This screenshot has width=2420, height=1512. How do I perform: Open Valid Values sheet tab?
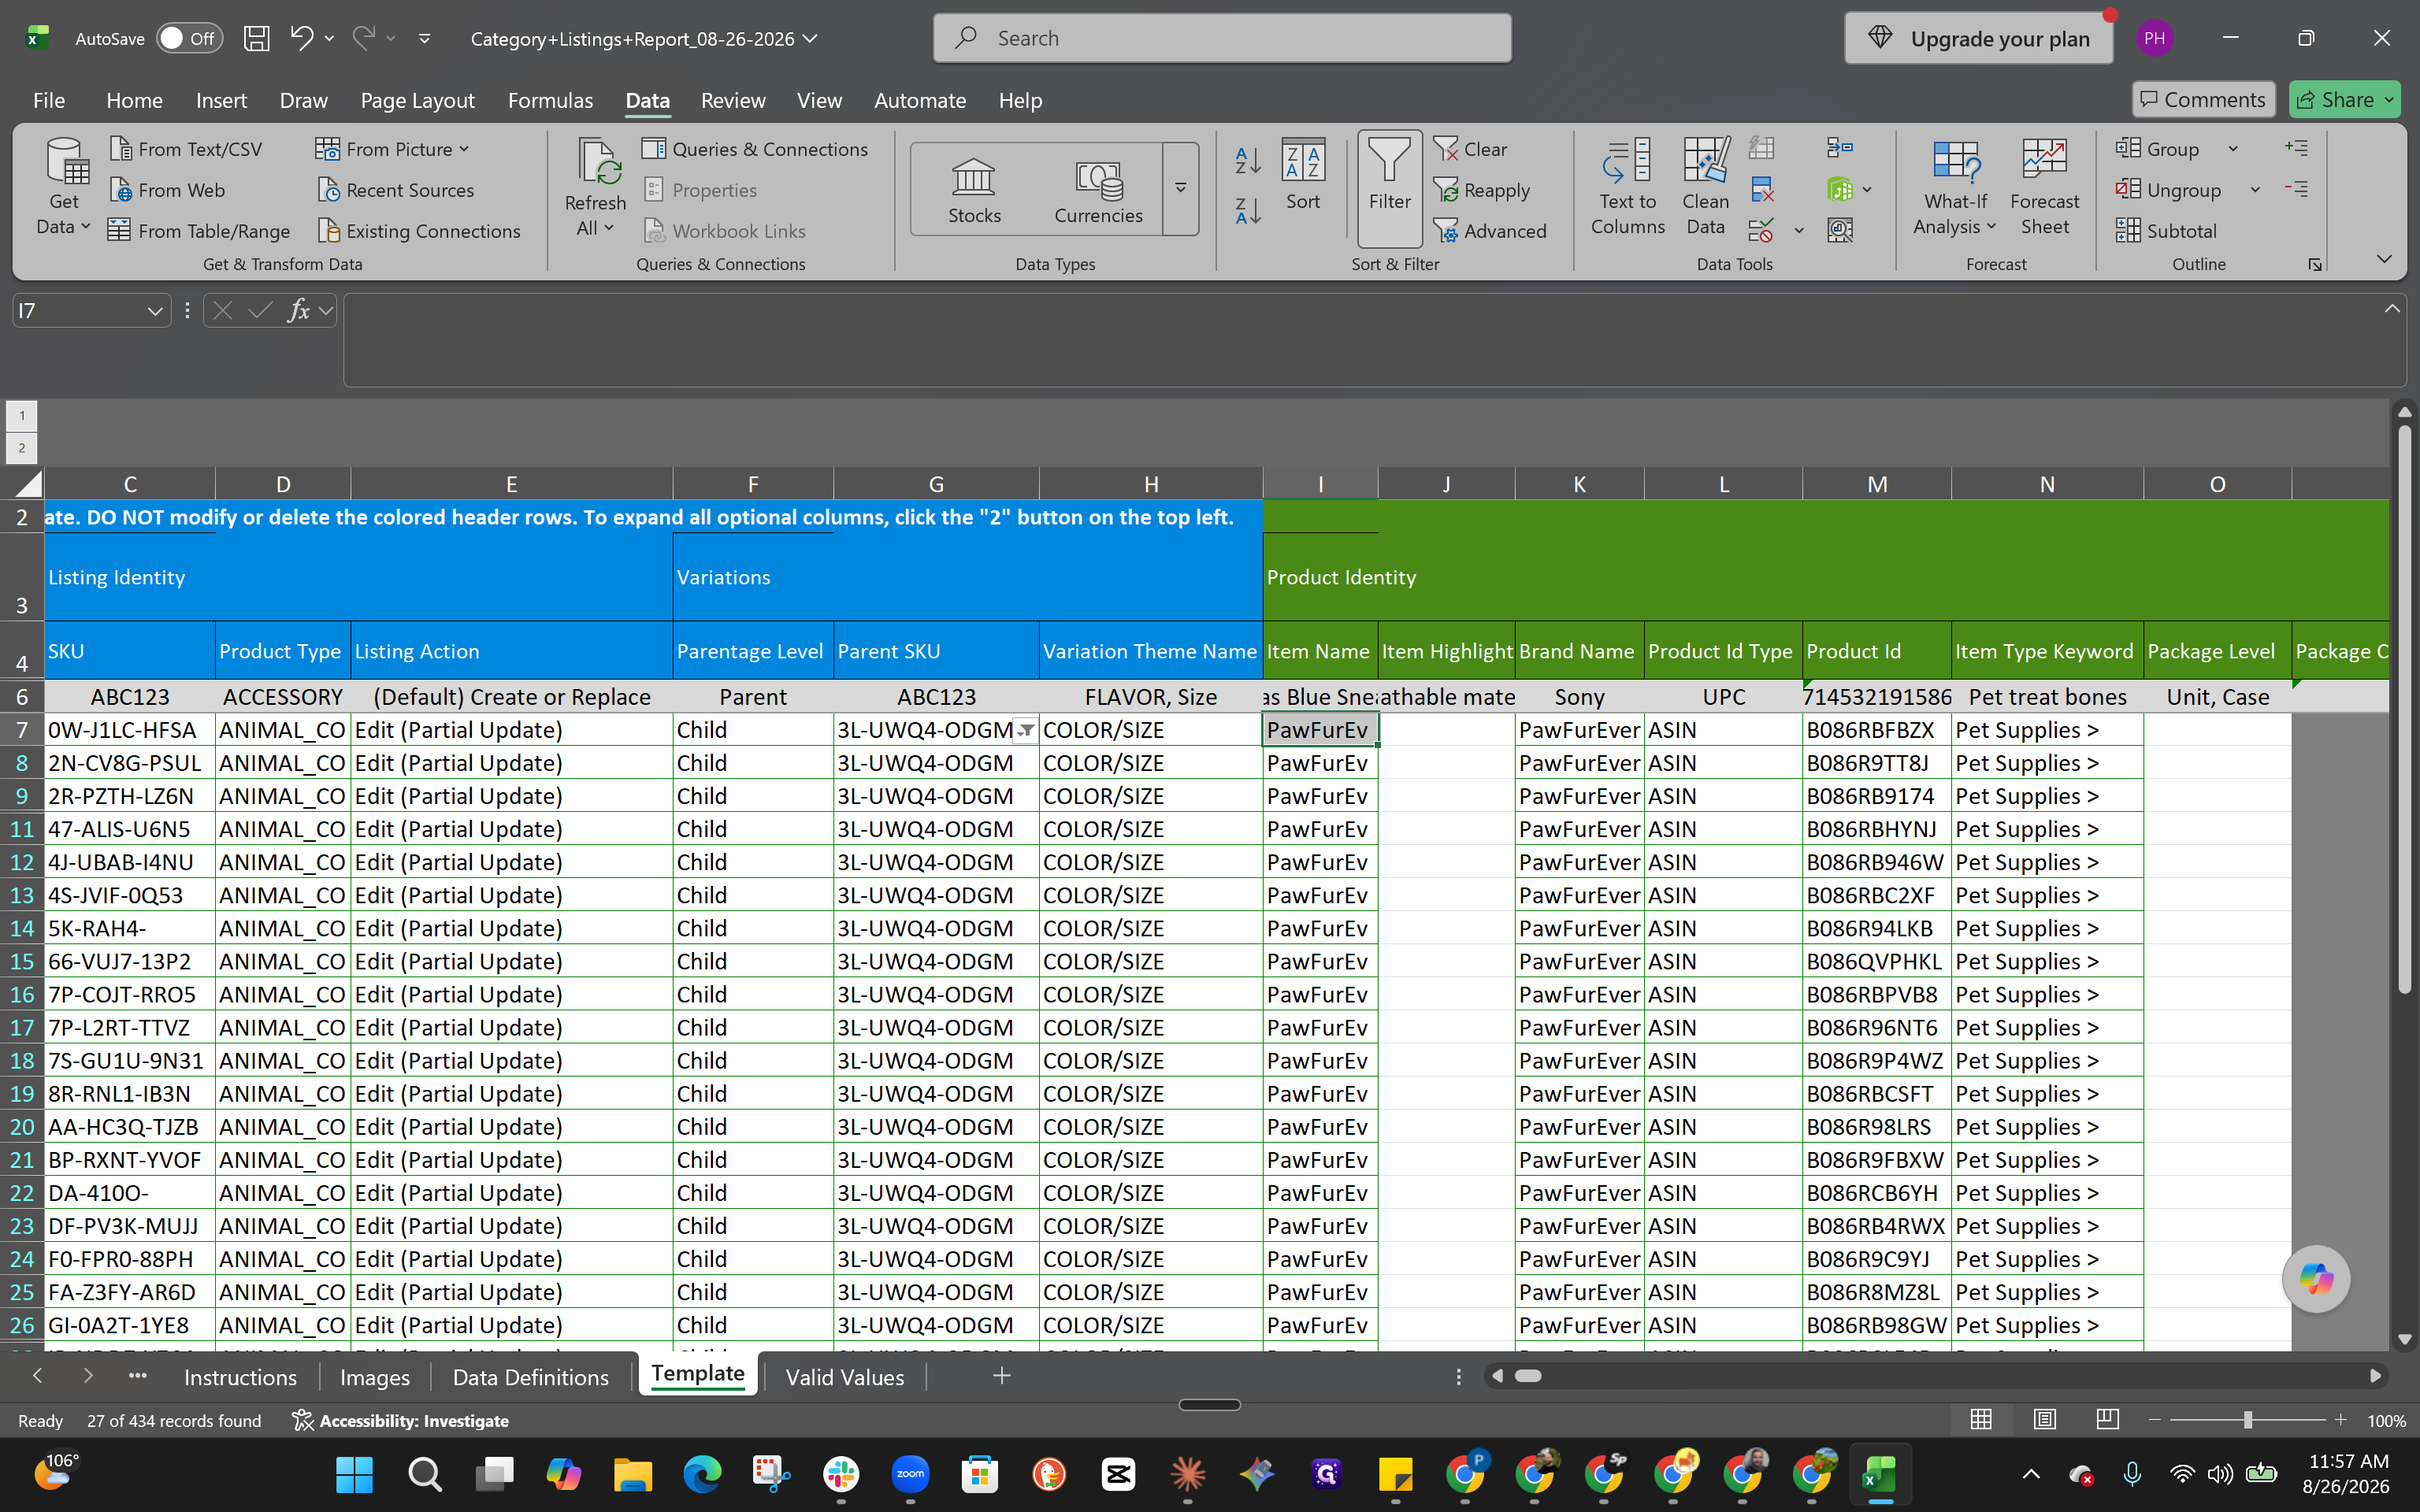point(845,1377)
